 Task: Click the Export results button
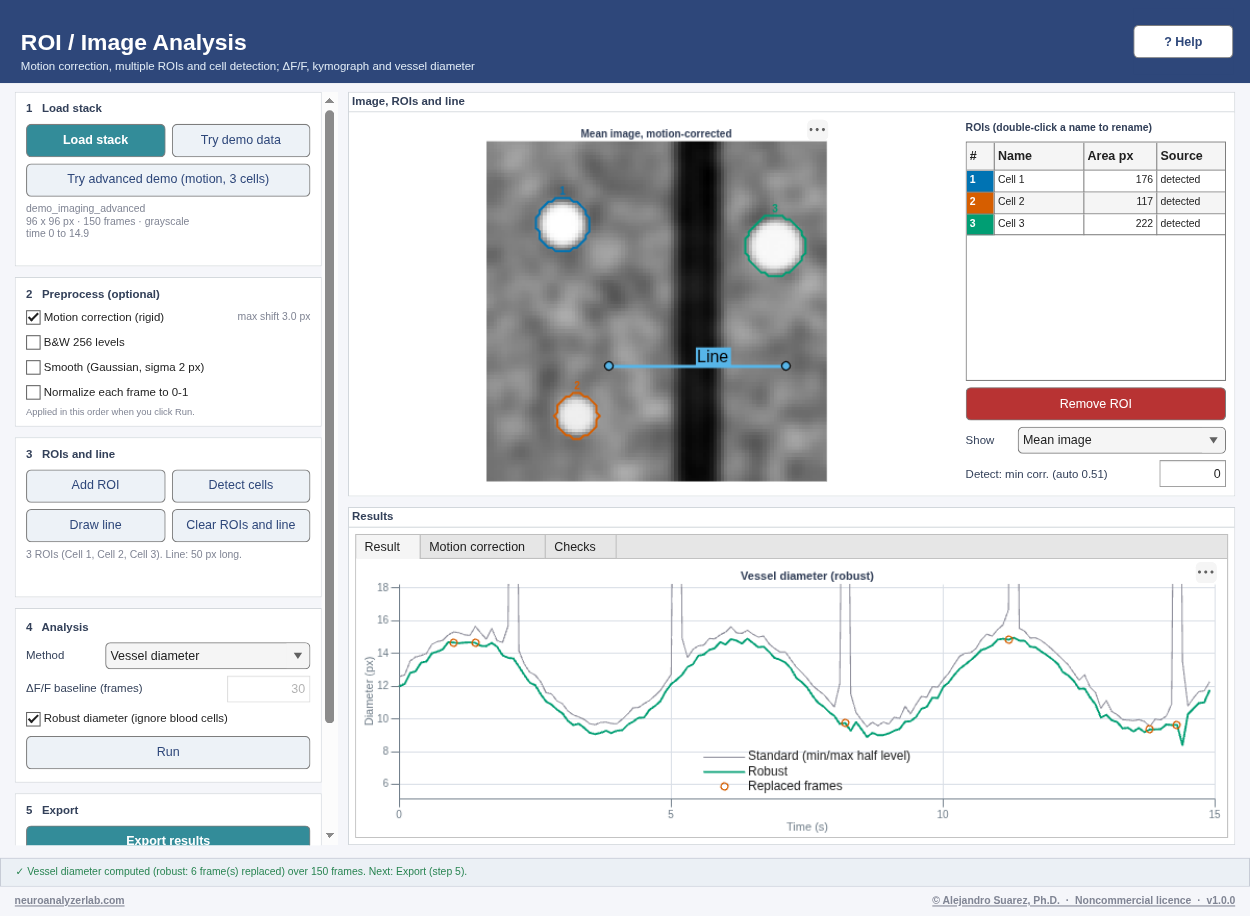[168, 836]
